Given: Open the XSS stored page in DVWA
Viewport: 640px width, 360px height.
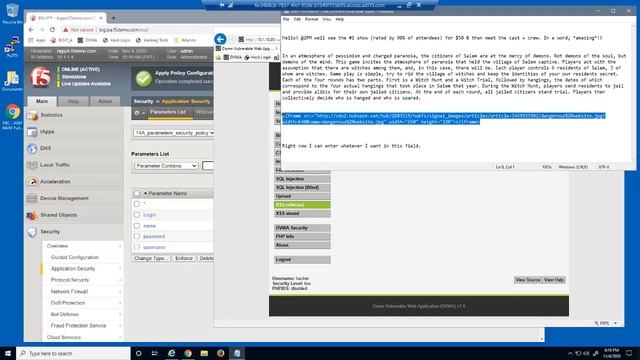Looking at the screenshot, I should (302, 213).
